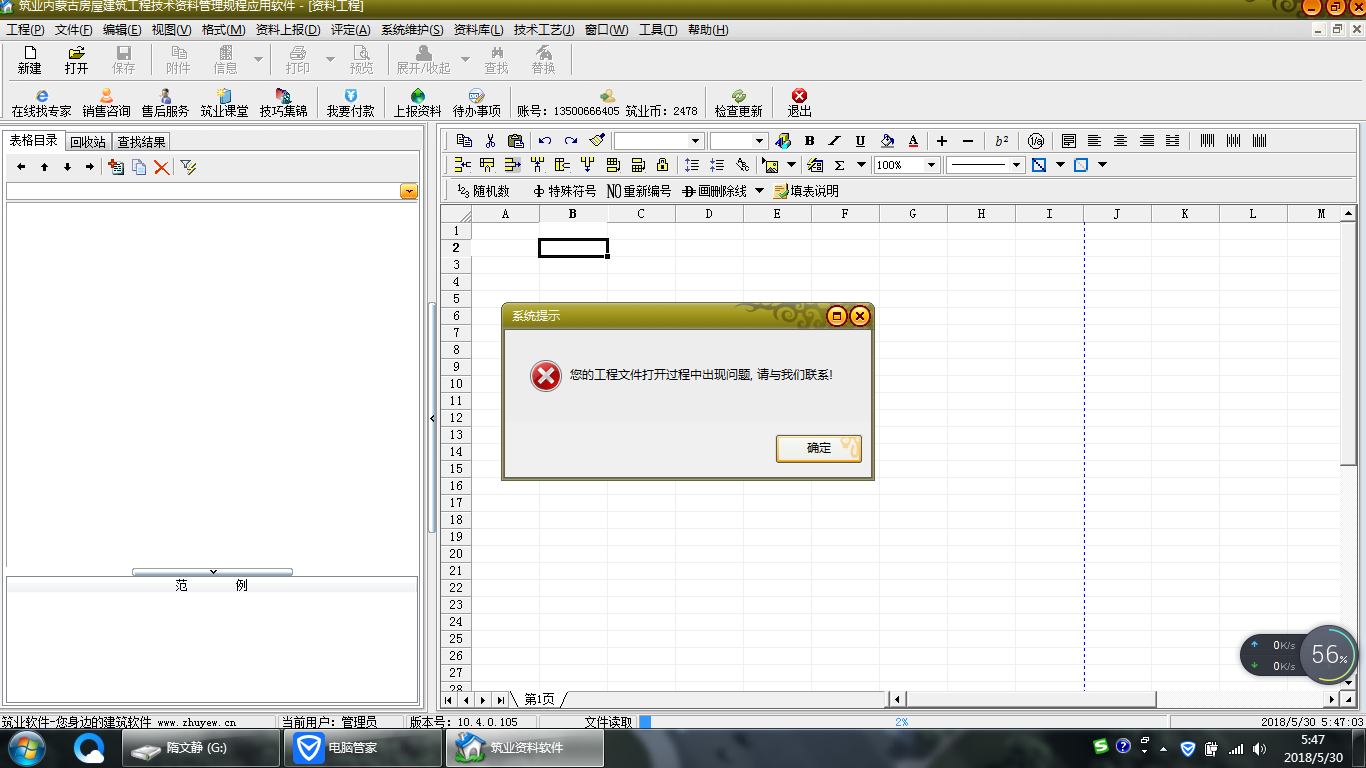Click the 退出 exit icon

click(799, 97)
